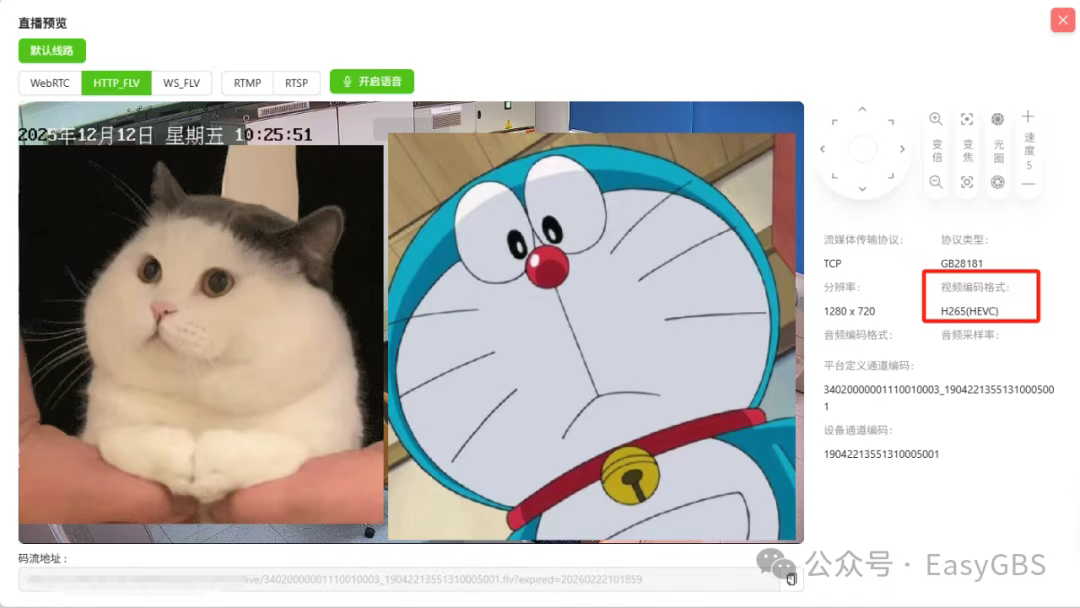Move camera to upper-left diagonal

[x=835, y=122]
